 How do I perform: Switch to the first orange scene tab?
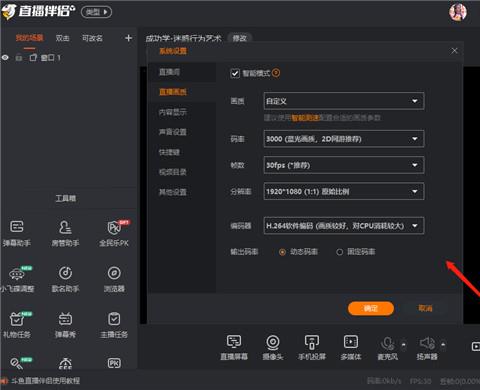tap(29, 38)
